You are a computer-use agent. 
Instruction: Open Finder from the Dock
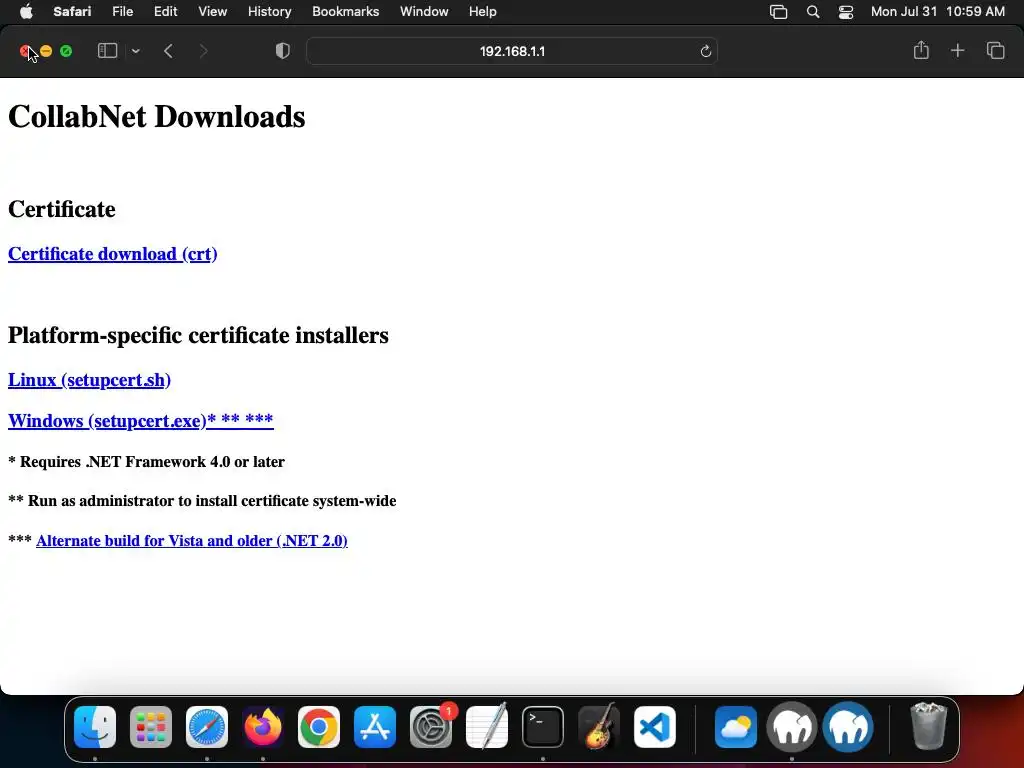point(95,727)
